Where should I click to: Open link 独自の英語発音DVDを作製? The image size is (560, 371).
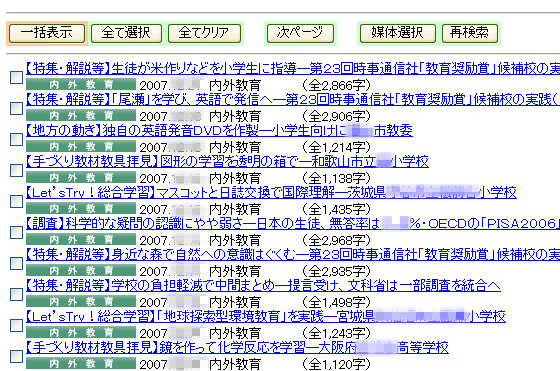coord(219,130)
